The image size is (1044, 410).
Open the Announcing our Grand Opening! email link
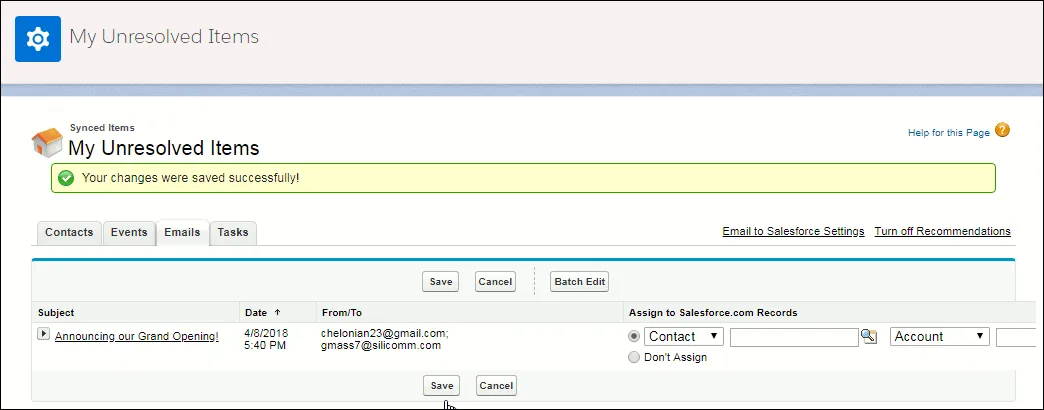point(136,336)
